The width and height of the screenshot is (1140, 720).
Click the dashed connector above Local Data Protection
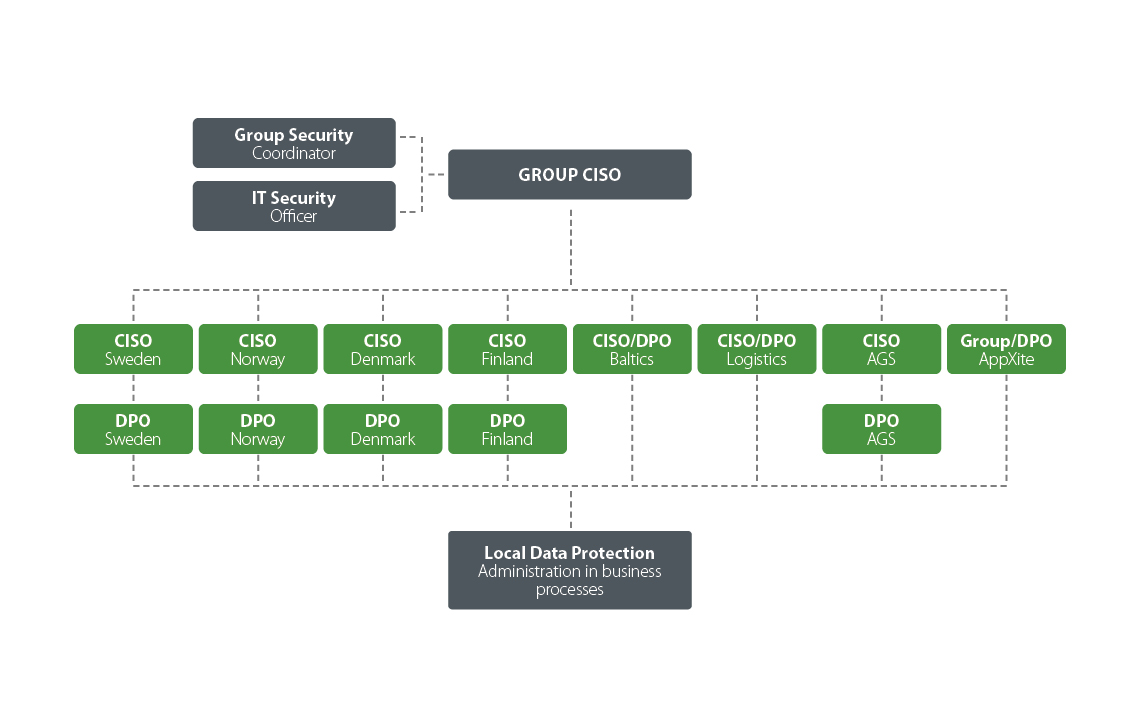coord(571,508)
